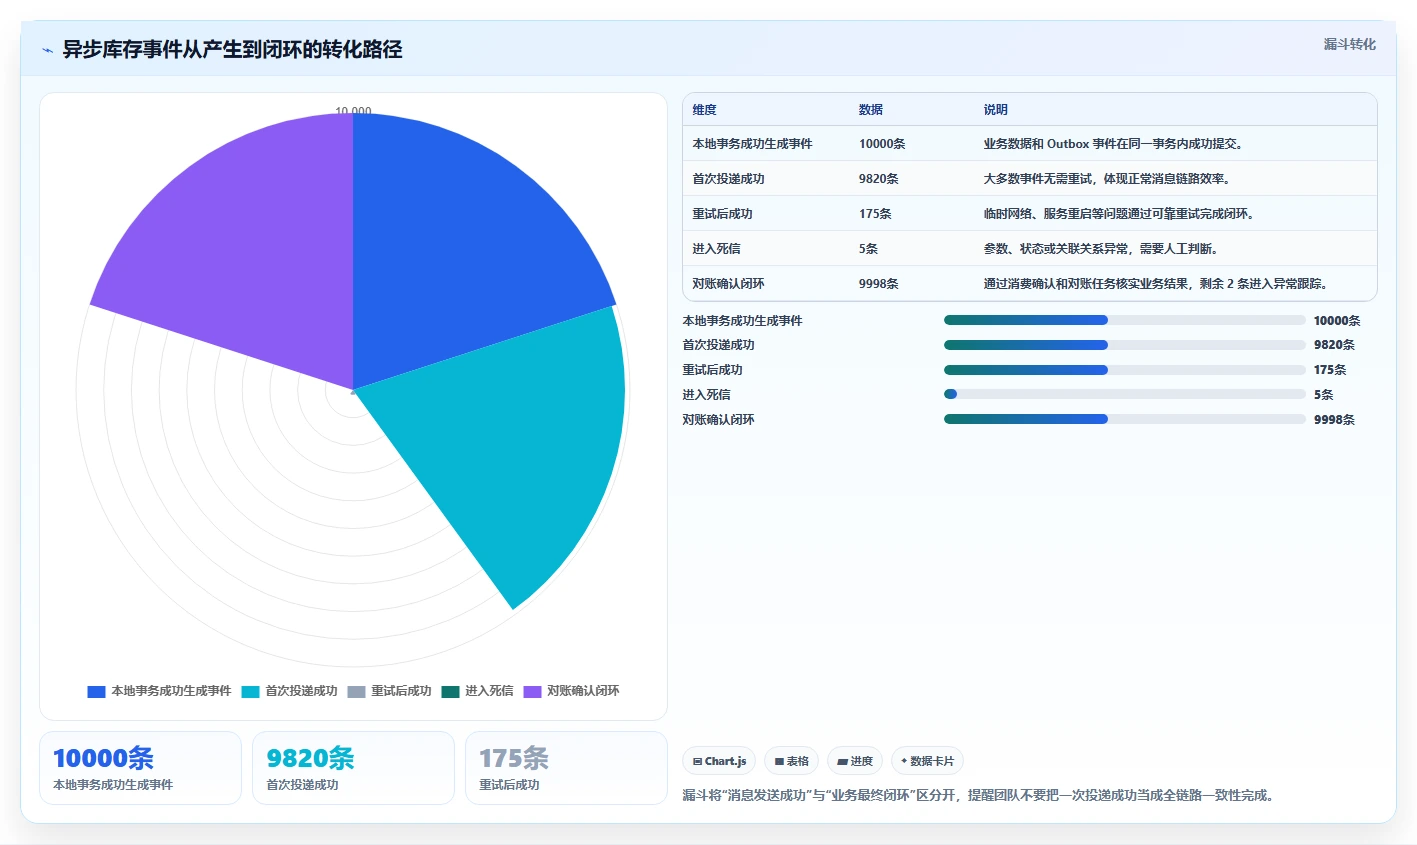
Task: Click the 10000条 data card
Action: (140, 768)
